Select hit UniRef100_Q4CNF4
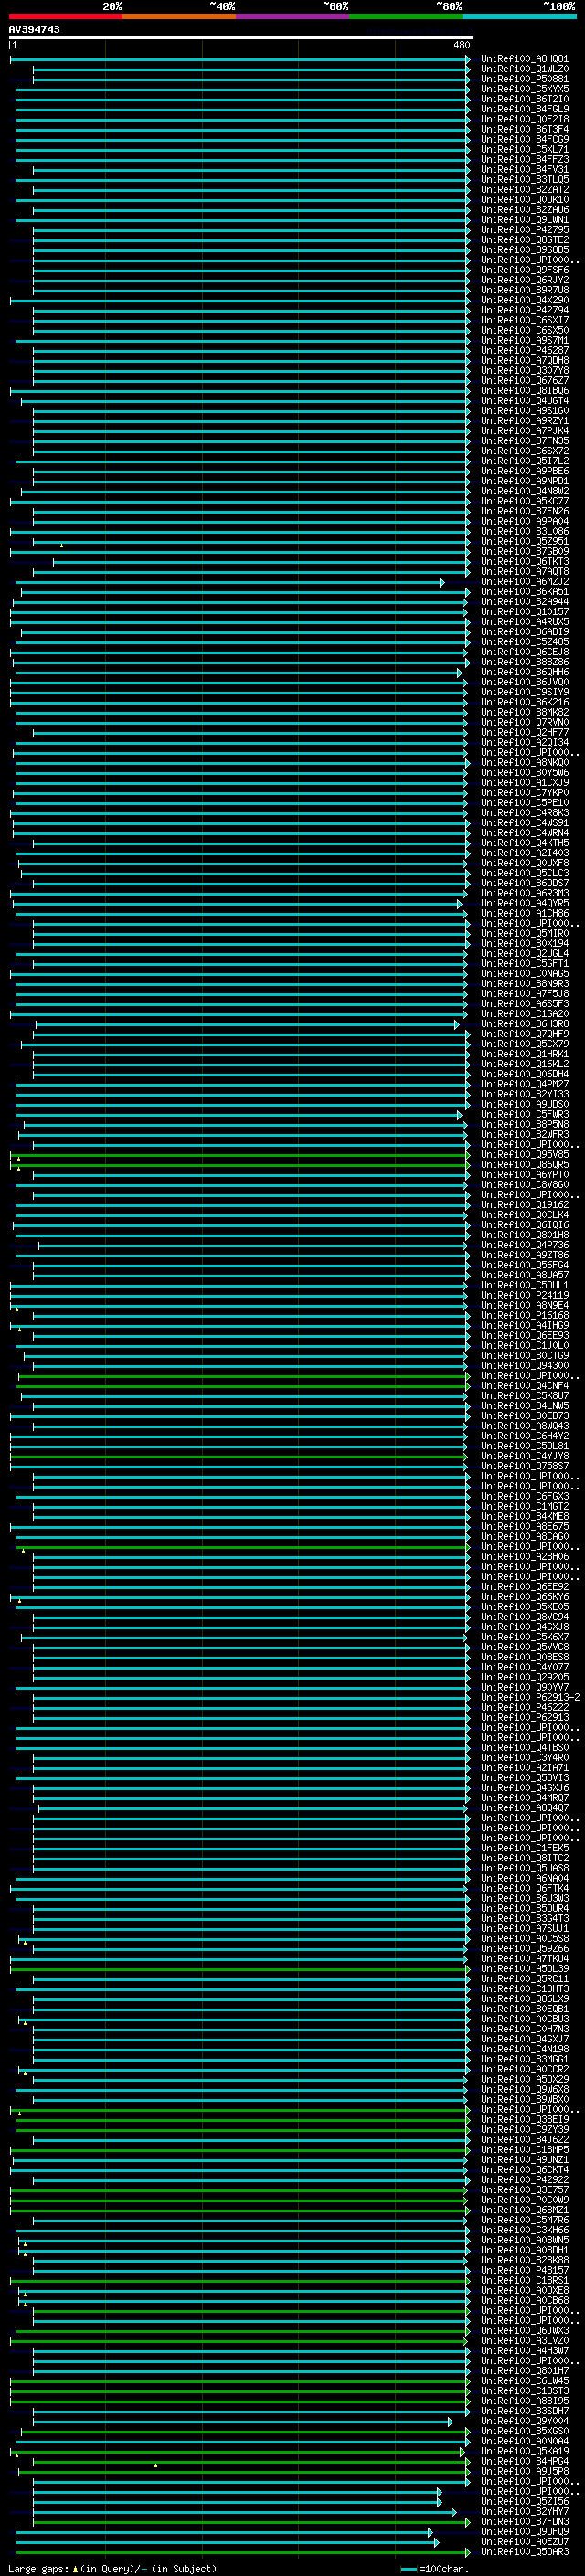The width and height of the screenshot is (585, 2576). tap(524, 1385)
